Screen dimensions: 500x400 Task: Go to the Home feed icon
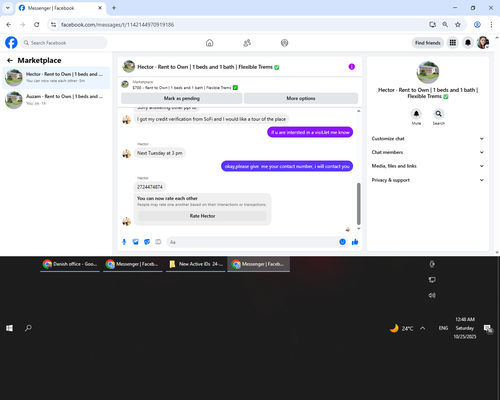tap(209, 43)
